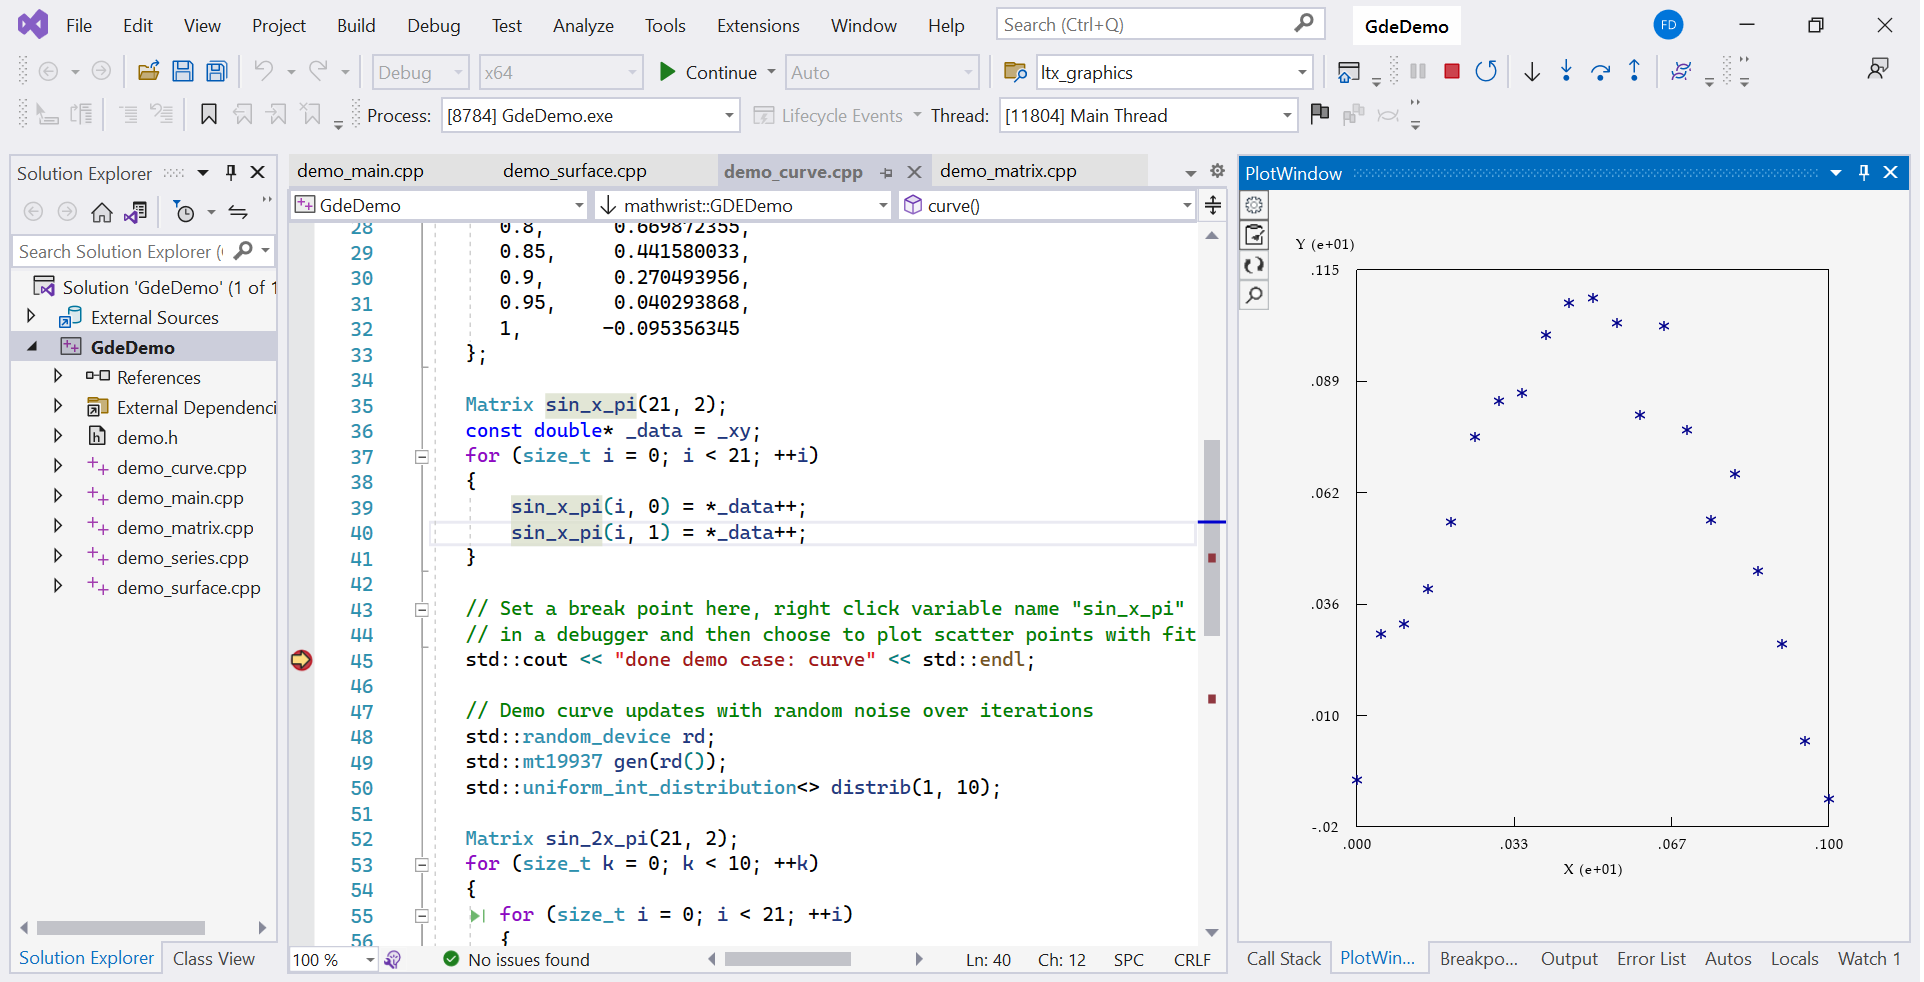Click Lifecycle Events button
Image resolution: width=1924 pixels, height=982 pixels.
(x=830, y=115)
